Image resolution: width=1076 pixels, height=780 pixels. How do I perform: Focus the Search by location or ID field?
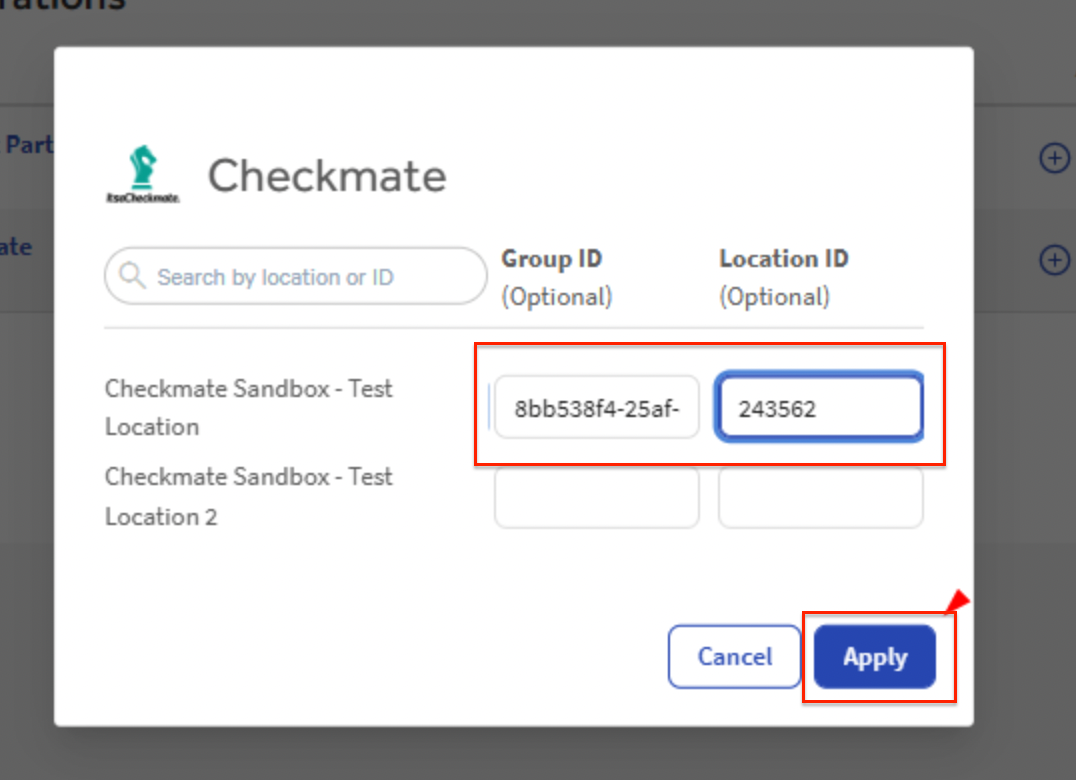point(296,276)
